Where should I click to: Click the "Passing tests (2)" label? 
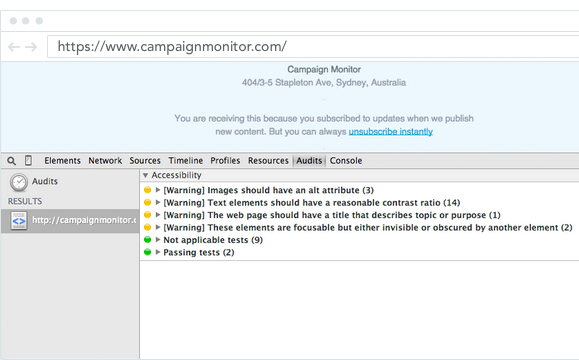(199, 253)
